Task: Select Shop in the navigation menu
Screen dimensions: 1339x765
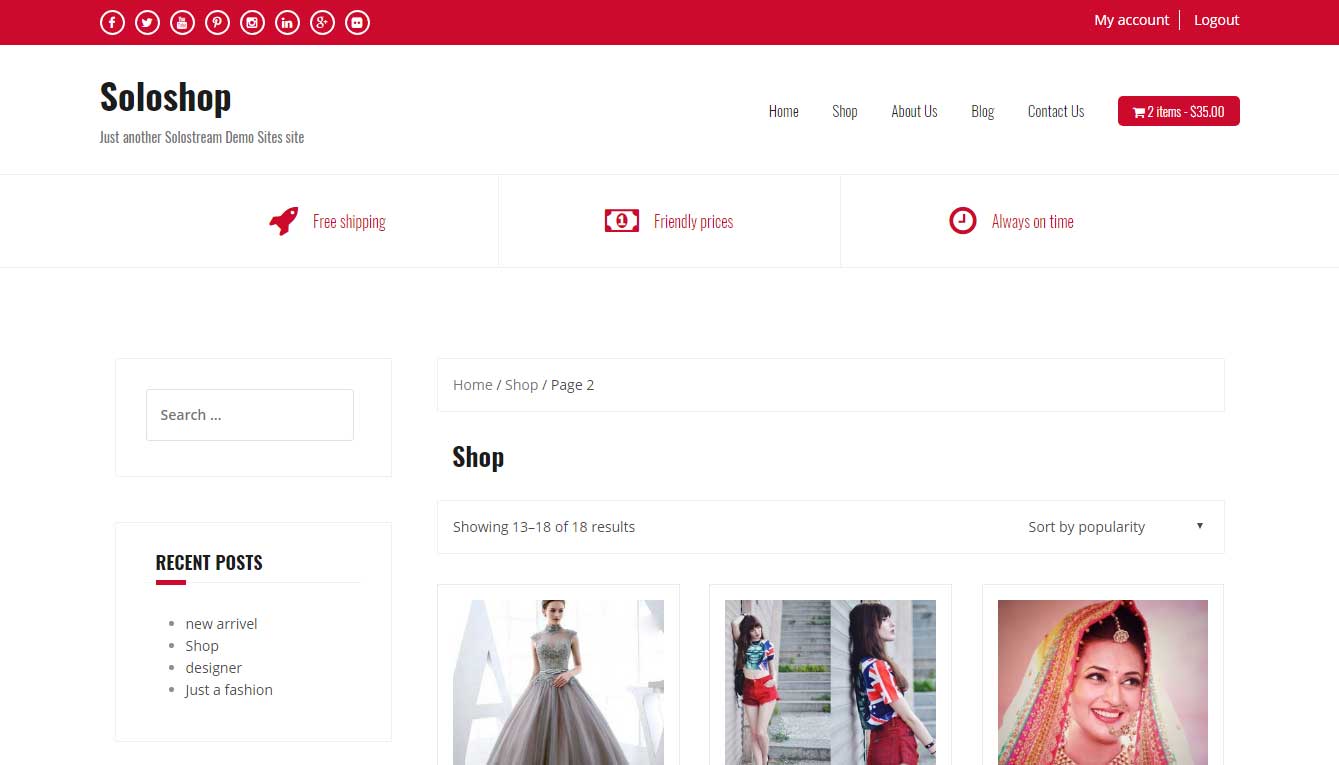Action: tap(845, 111)
